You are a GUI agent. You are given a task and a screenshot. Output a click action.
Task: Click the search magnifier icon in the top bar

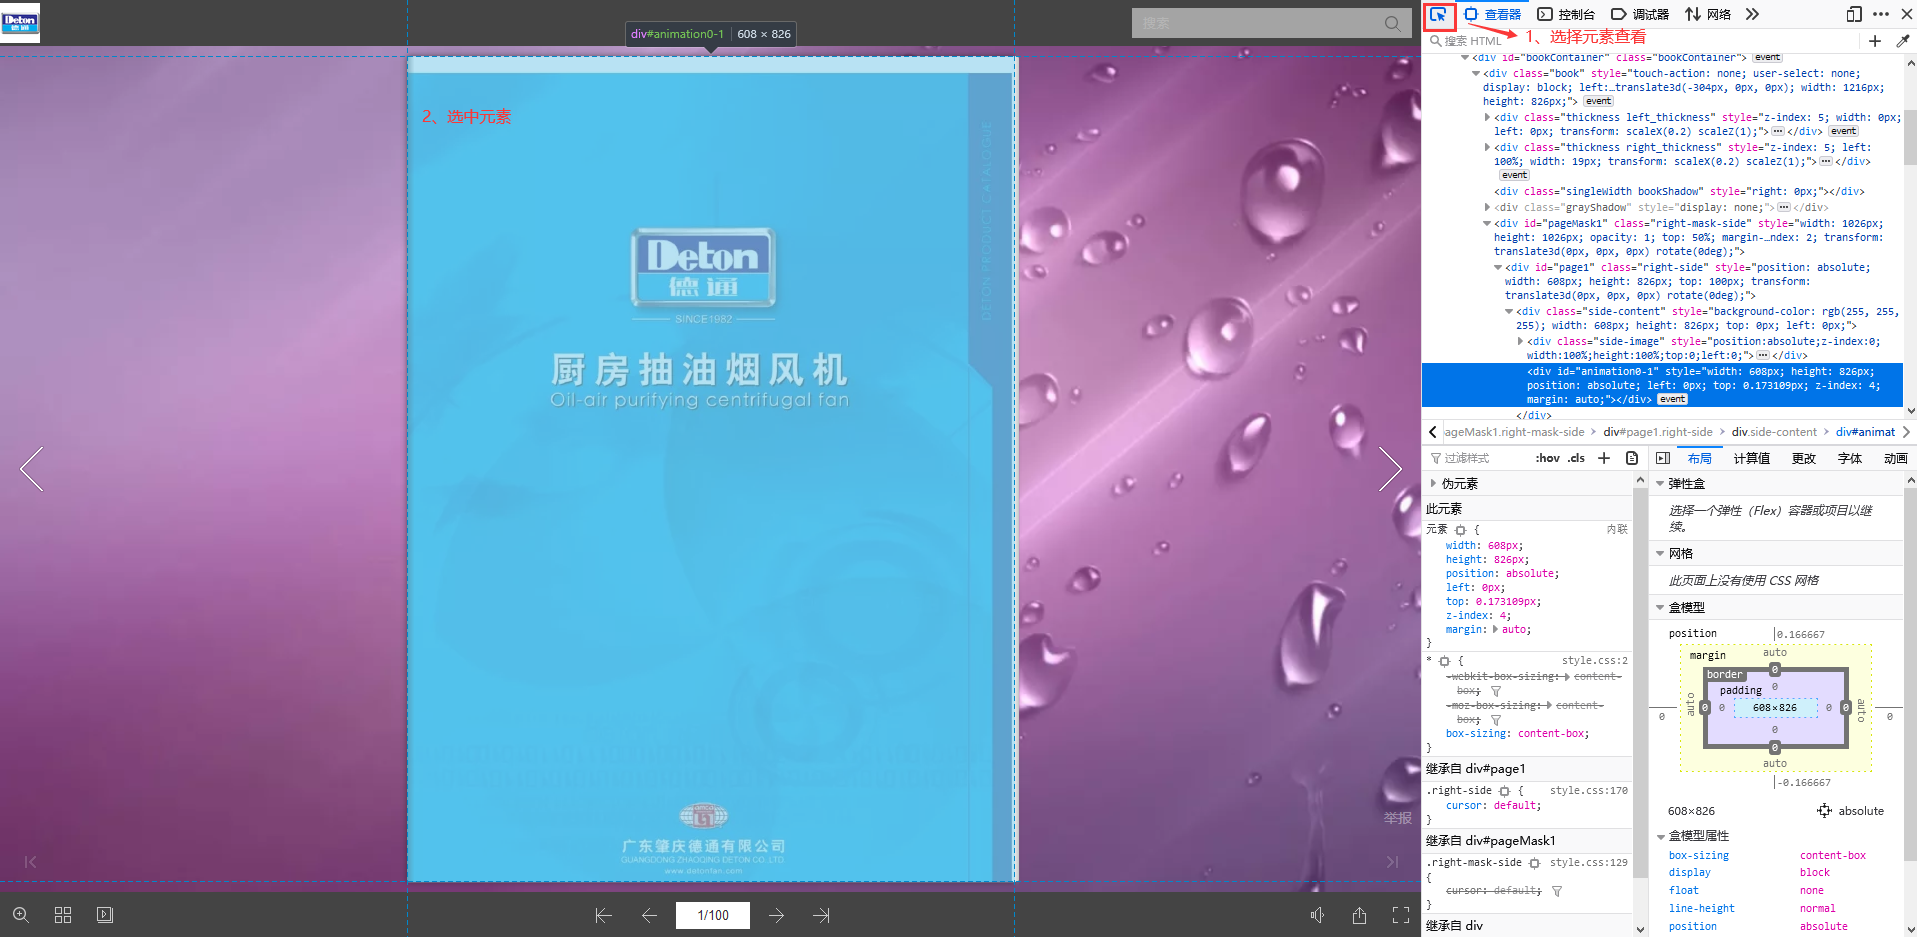click(x=1393, y=23)
